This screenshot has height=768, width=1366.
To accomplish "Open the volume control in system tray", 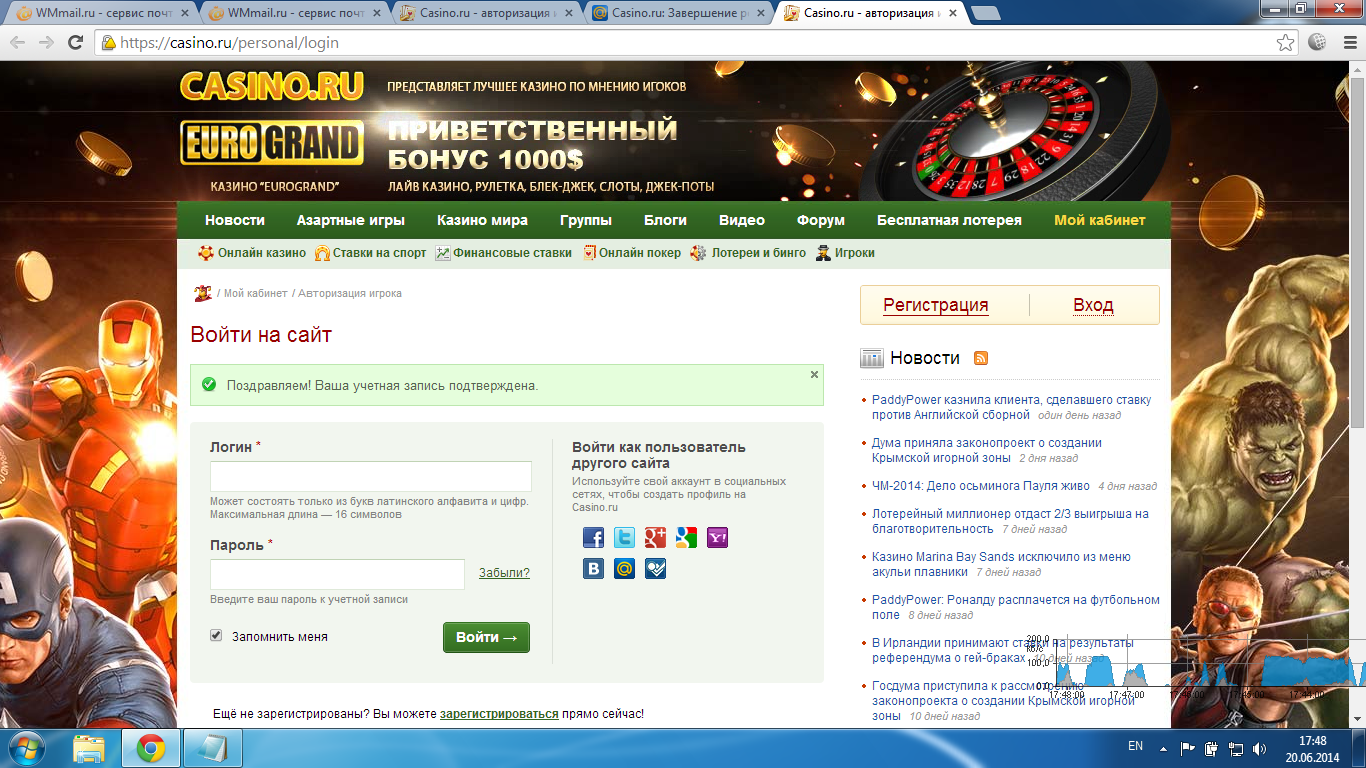I will tap(1261, 748).
